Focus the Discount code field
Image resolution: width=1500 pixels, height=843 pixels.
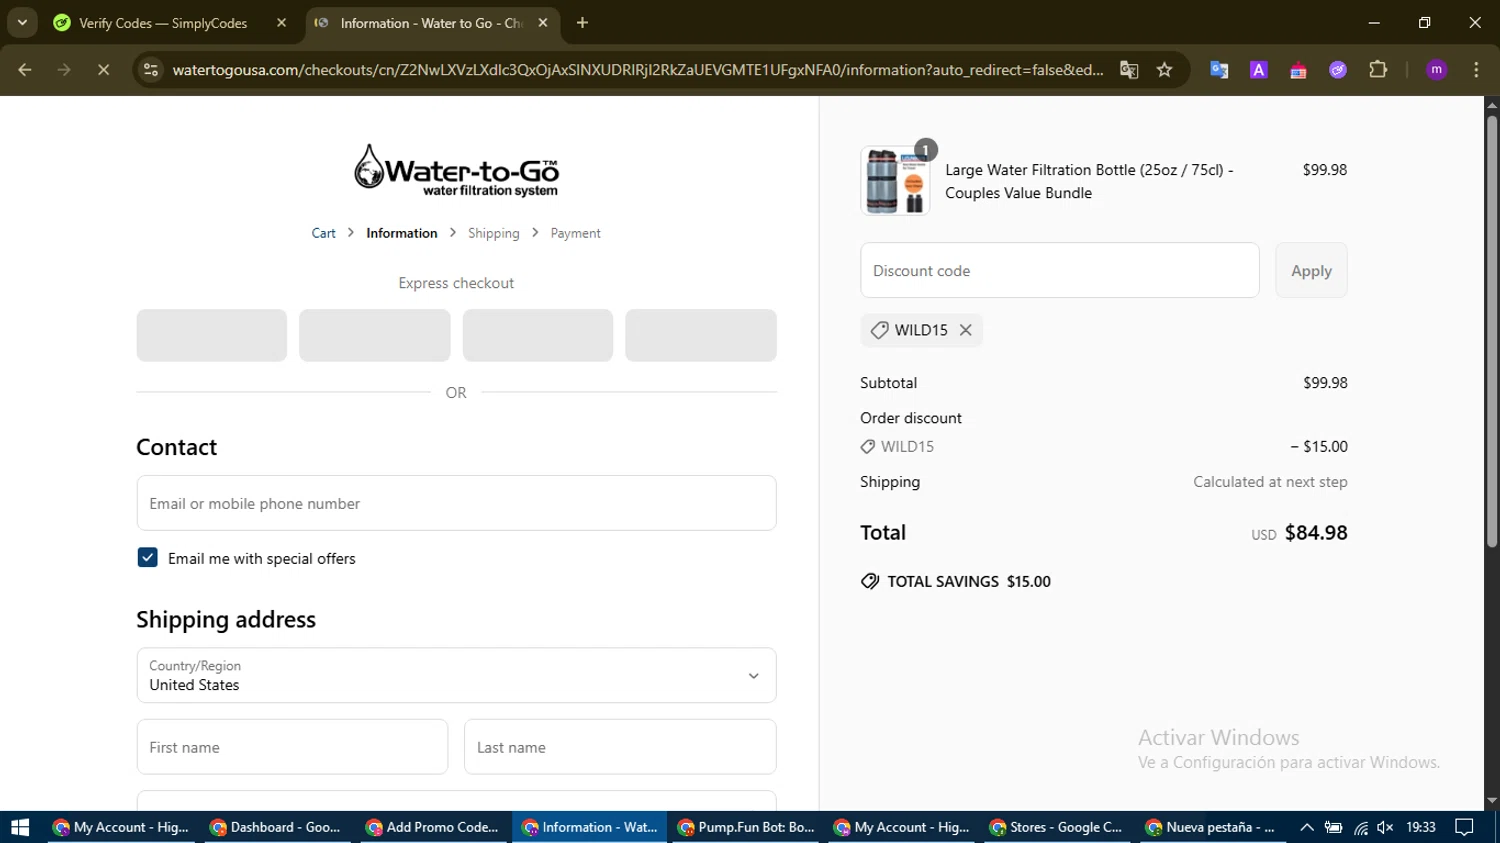[x=1059, y=270]
